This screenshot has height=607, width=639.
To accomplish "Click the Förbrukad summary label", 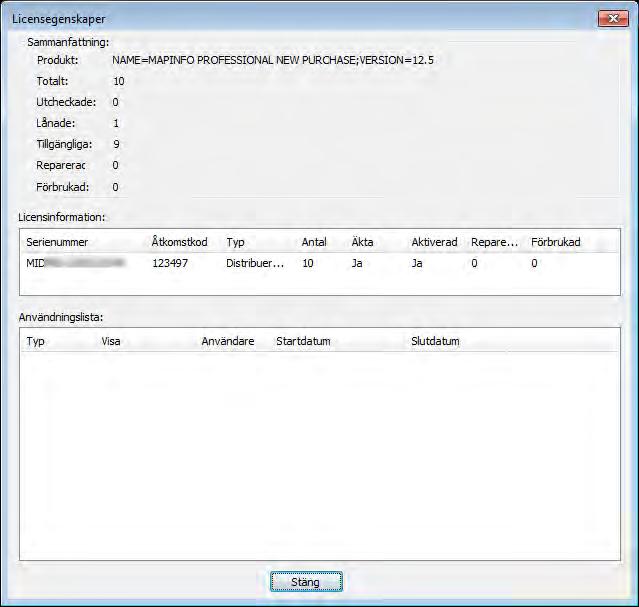I will 62,187.
